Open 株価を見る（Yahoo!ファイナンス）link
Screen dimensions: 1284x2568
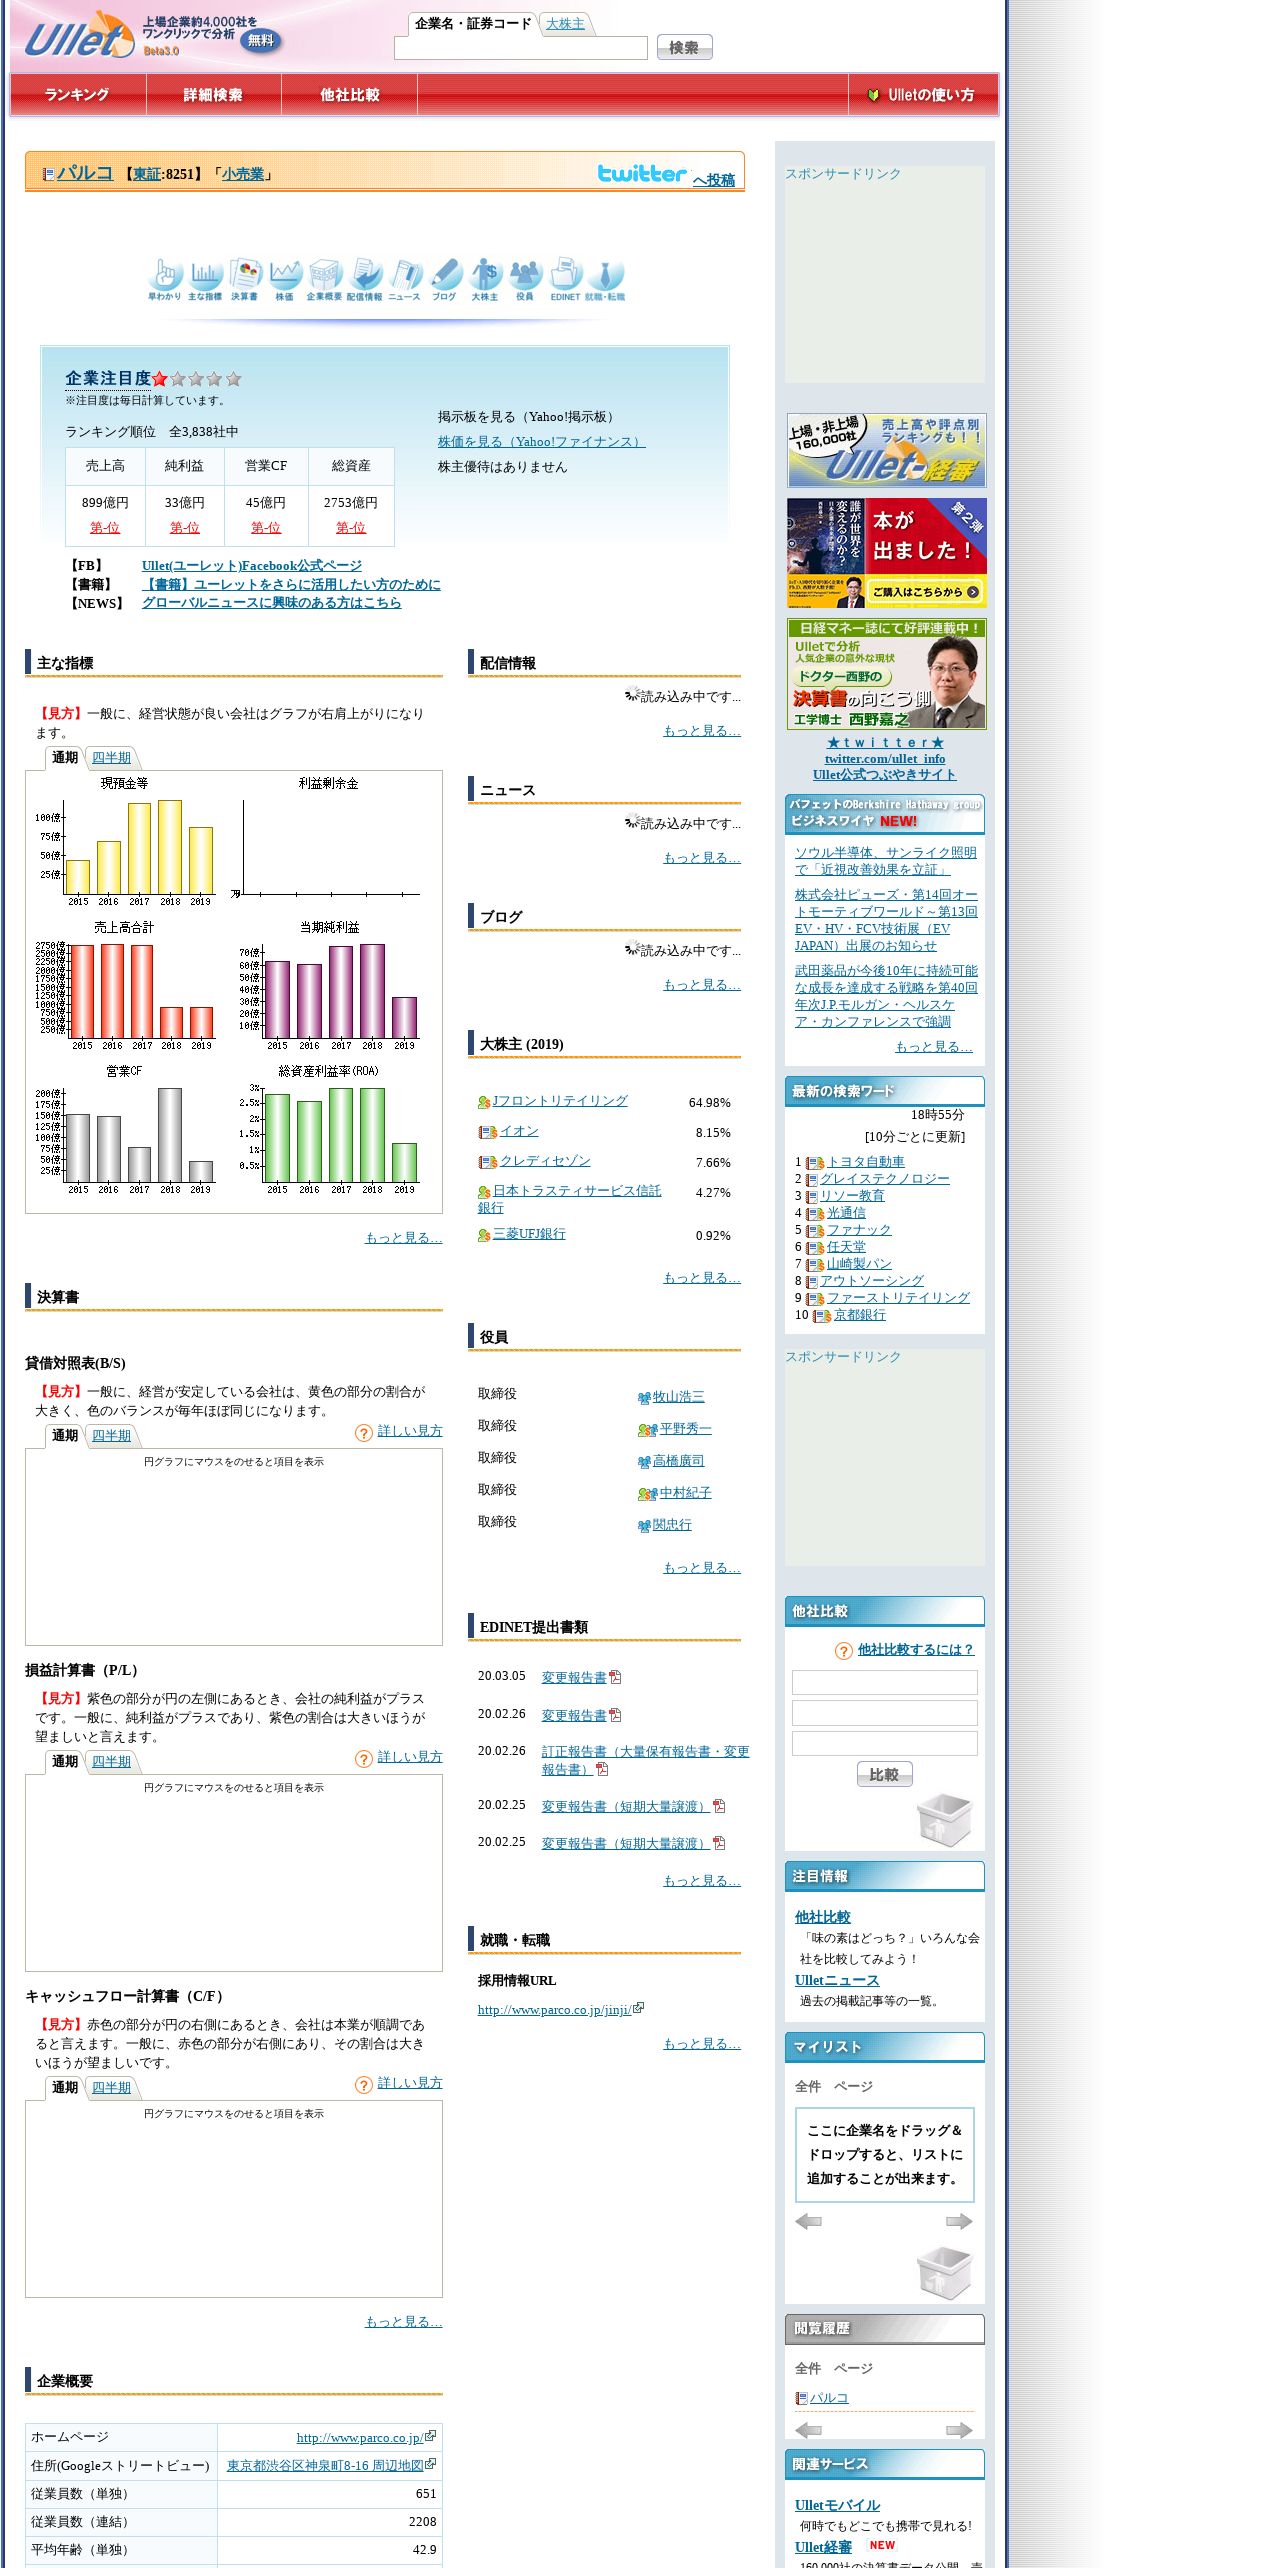(541, 442)
